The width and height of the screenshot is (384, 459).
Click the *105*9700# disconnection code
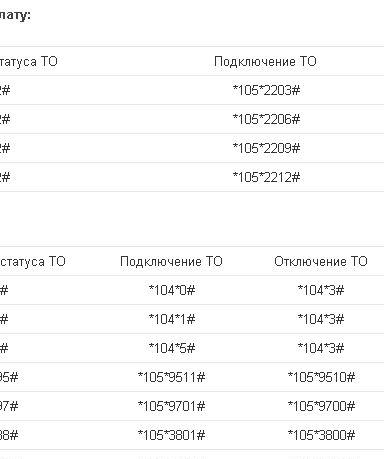[321, 406]
